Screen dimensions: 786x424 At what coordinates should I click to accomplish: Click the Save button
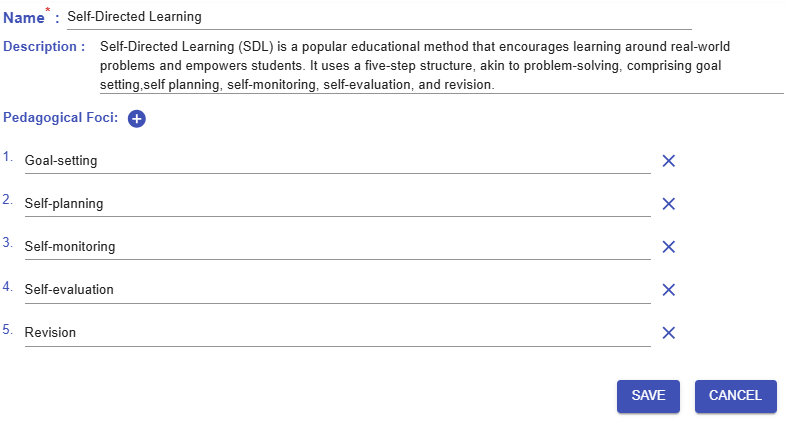click(x=648, y=396)
